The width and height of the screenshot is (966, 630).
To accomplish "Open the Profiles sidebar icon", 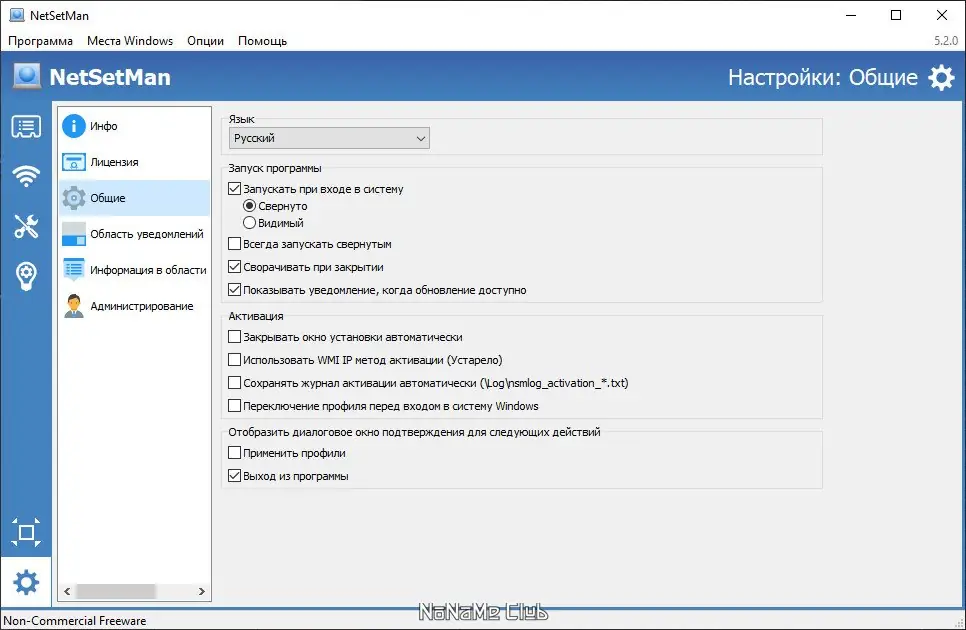I will [26, 127].
